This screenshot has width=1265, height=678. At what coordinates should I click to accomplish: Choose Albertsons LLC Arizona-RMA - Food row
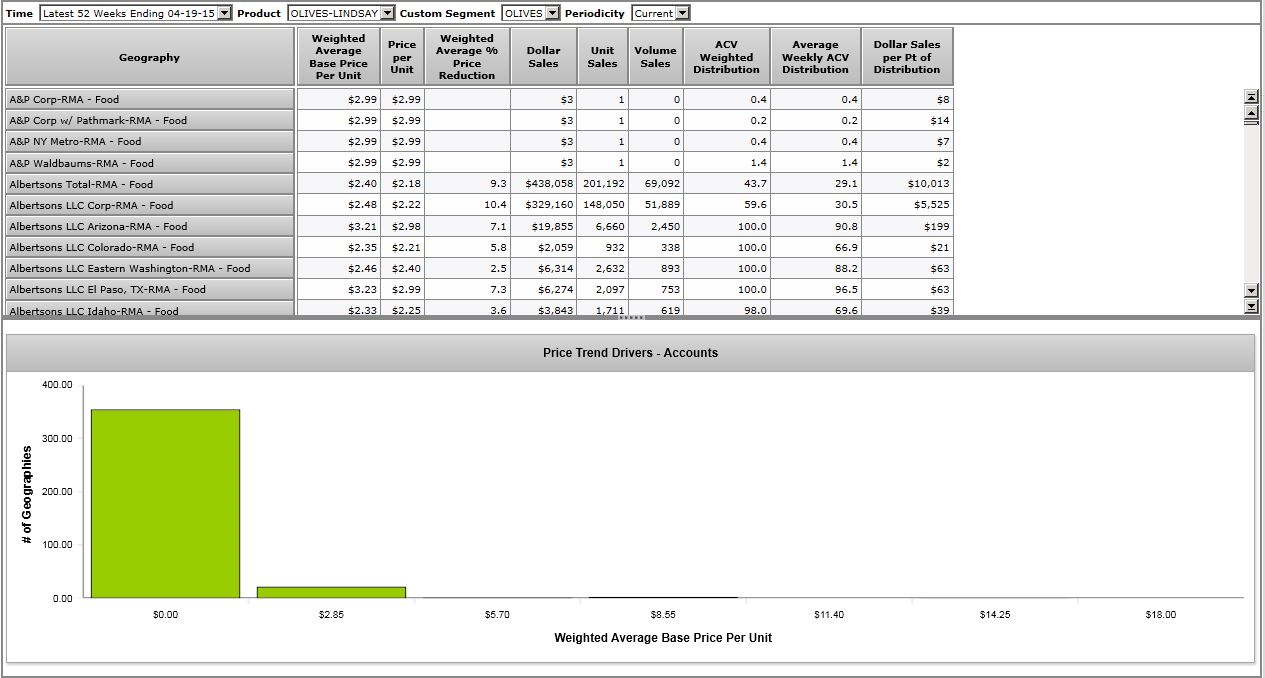[x=150, y=226]
